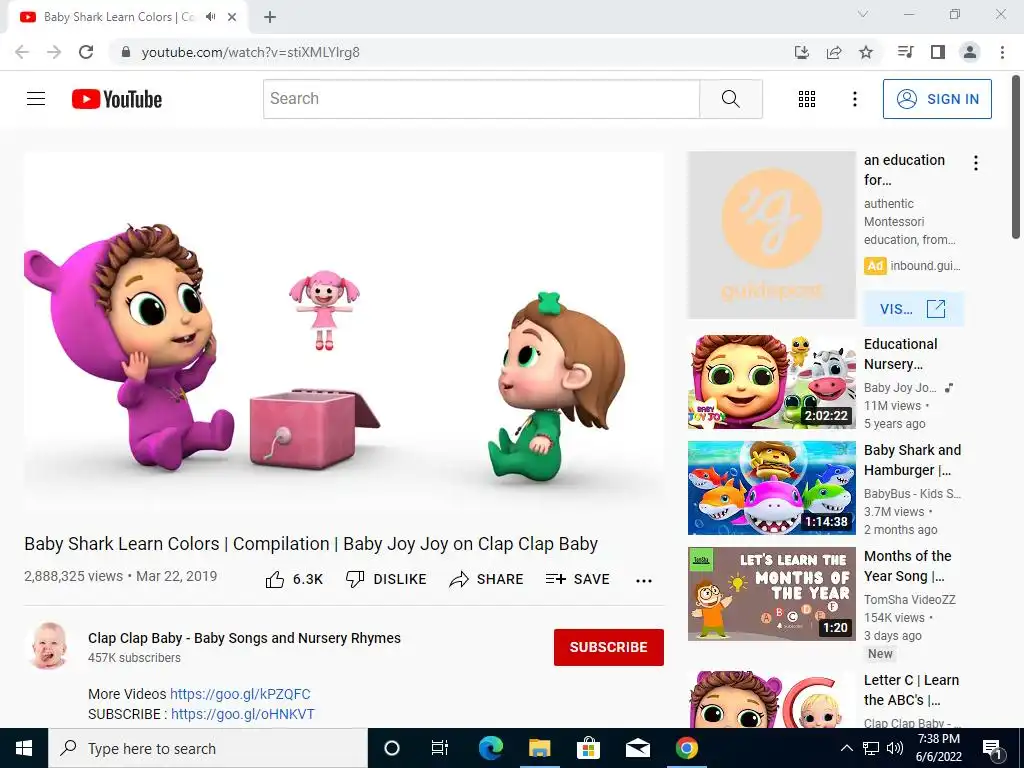
Task: Open Chrome media control icon
Action: (x=905, y=52)
